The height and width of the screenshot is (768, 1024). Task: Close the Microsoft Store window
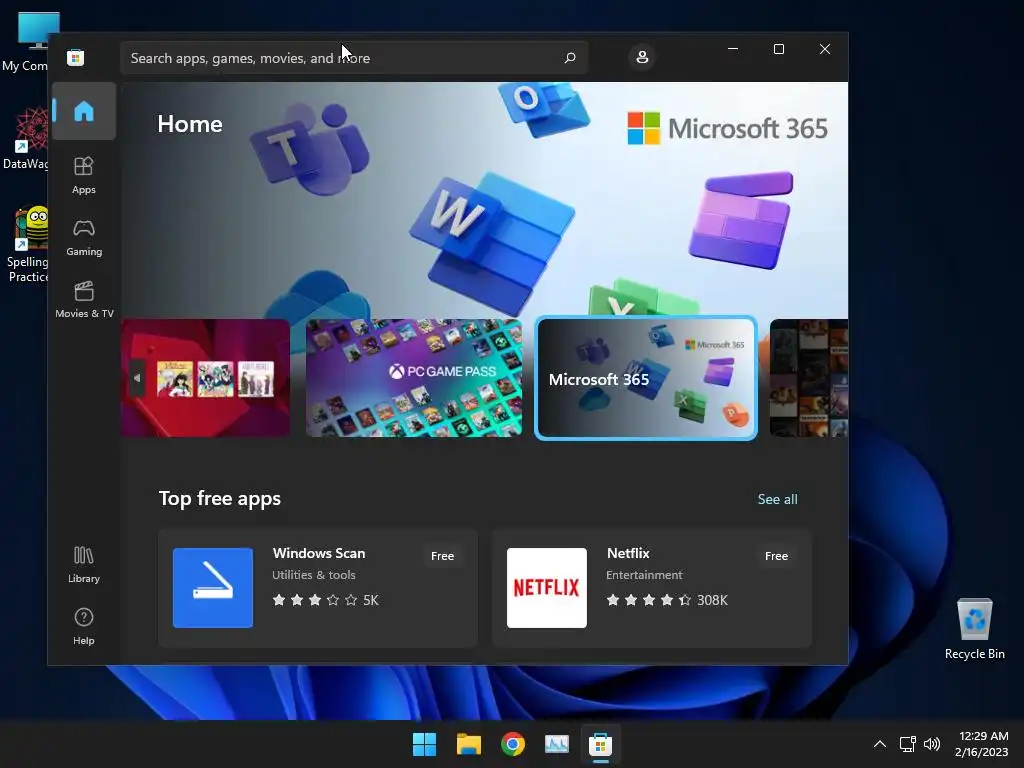click(825, 49)
